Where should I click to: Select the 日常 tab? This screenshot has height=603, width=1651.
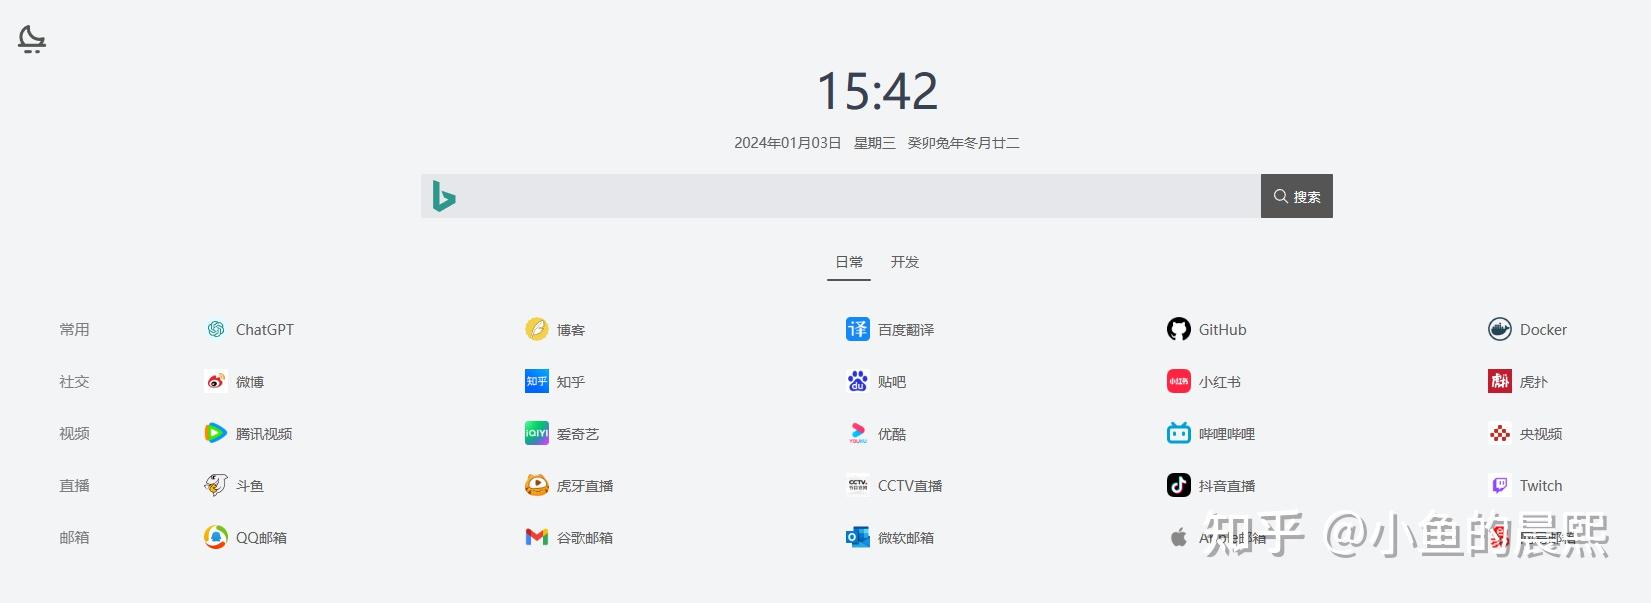849,262
